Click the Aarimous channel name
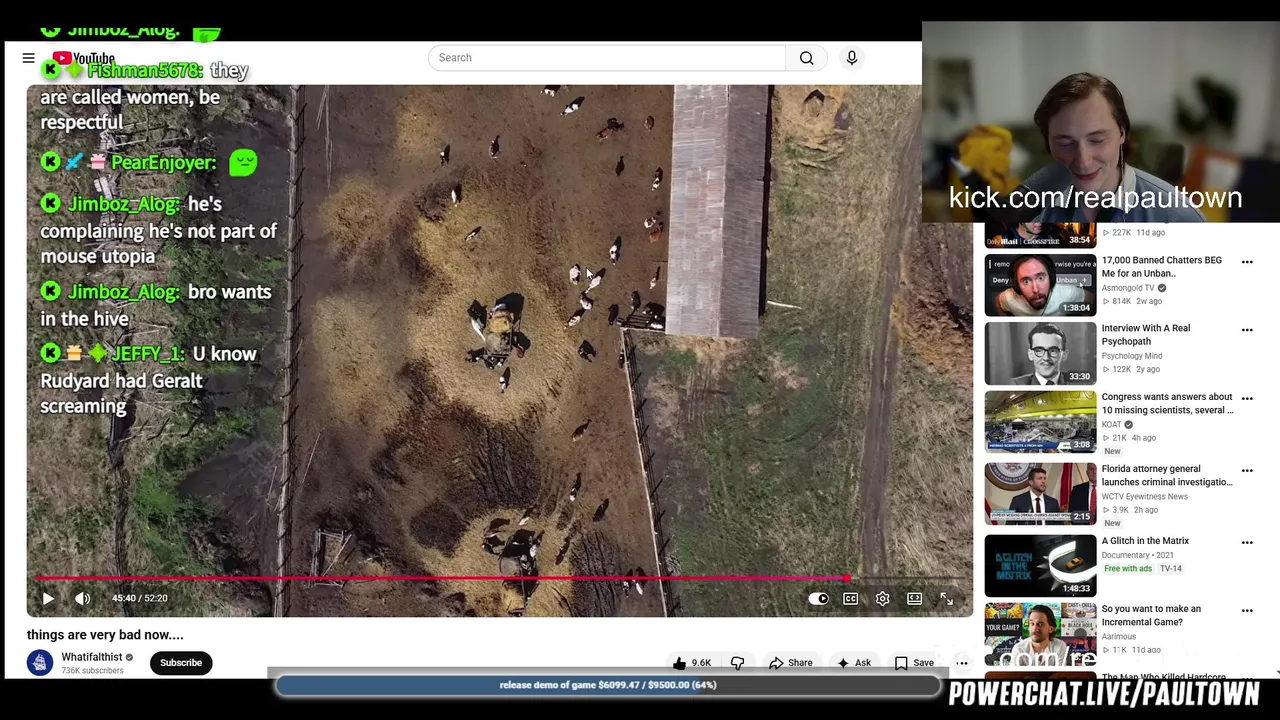 tap(1119, 636)
